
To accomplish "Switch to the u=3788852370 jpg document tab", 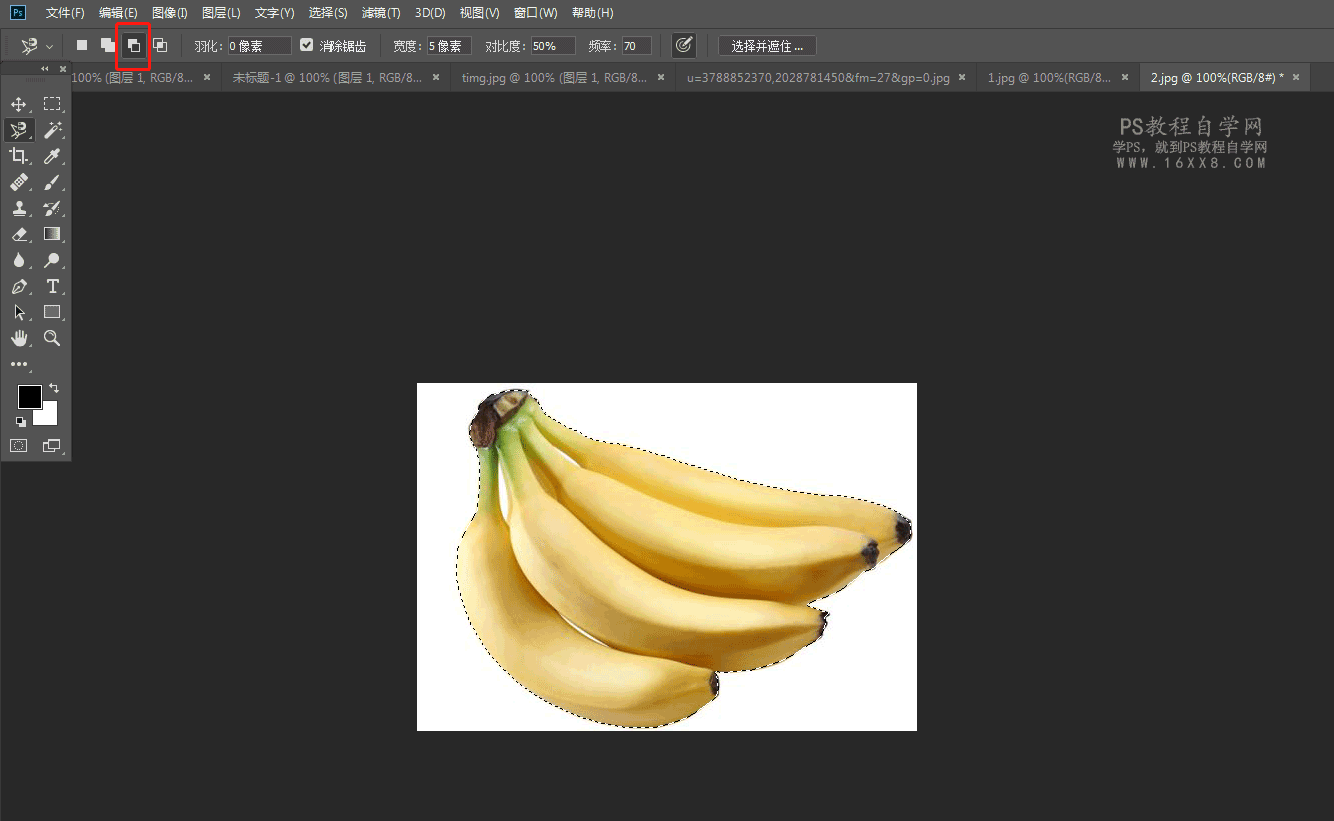I will click(825, 77).
